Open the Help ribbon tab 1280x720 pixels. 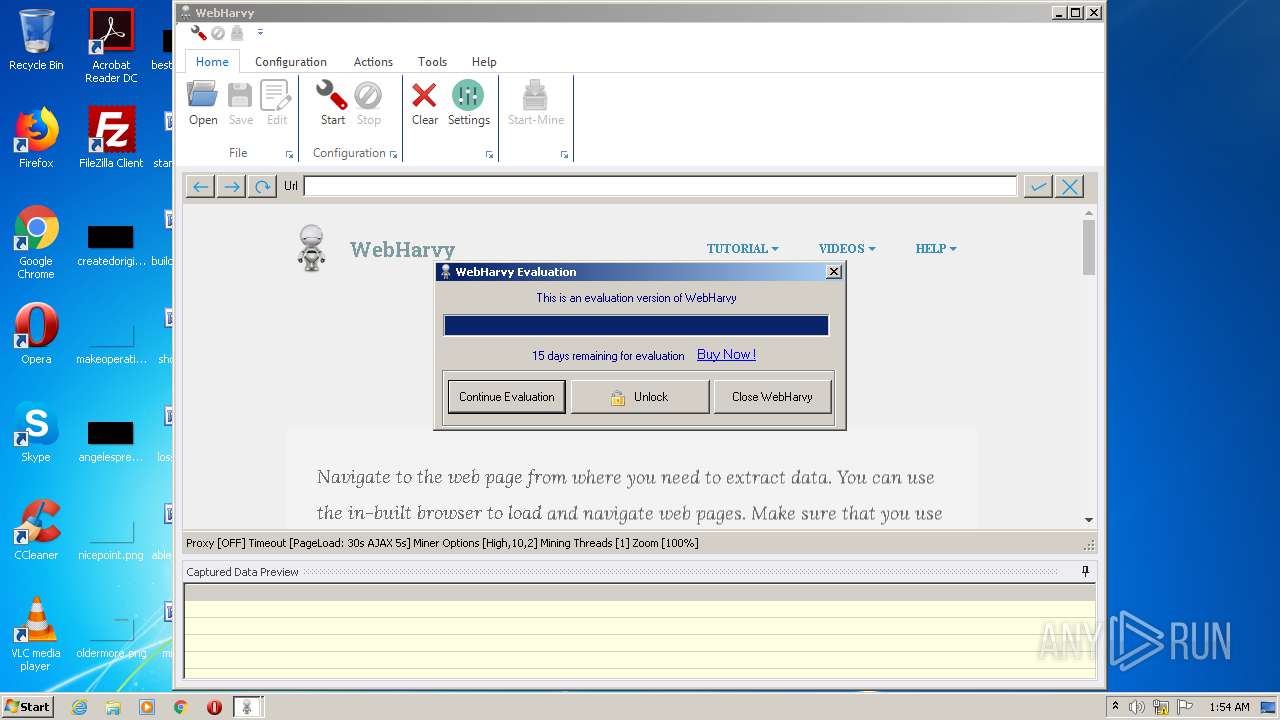point(484,61)
